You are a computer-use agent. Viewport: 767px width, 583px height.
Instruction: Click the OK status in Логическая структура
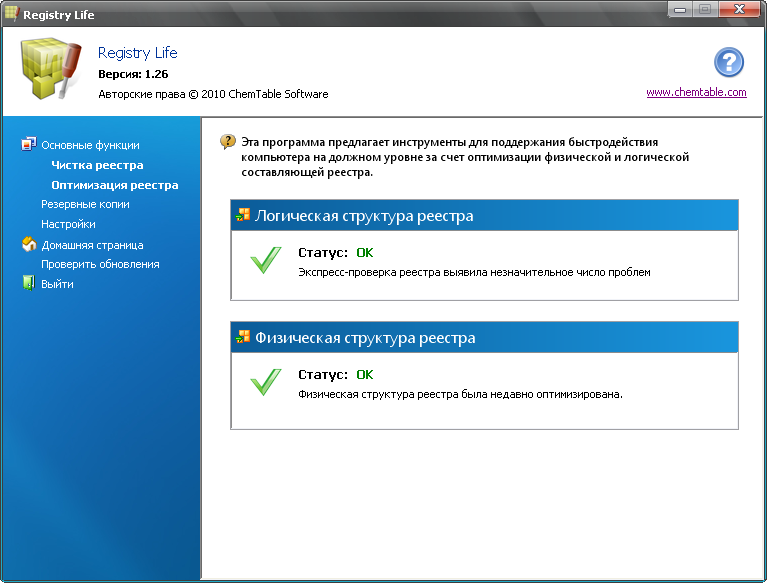click(365, 253)
